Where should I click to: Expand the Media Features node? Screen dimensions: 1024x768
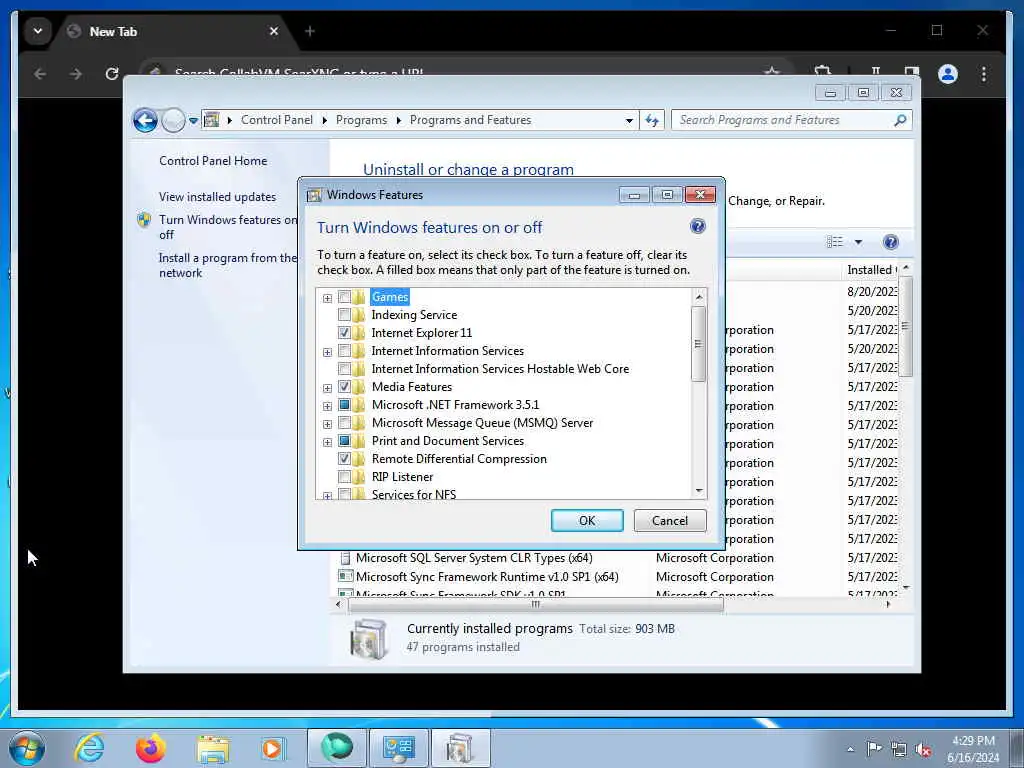pos(327,389)
